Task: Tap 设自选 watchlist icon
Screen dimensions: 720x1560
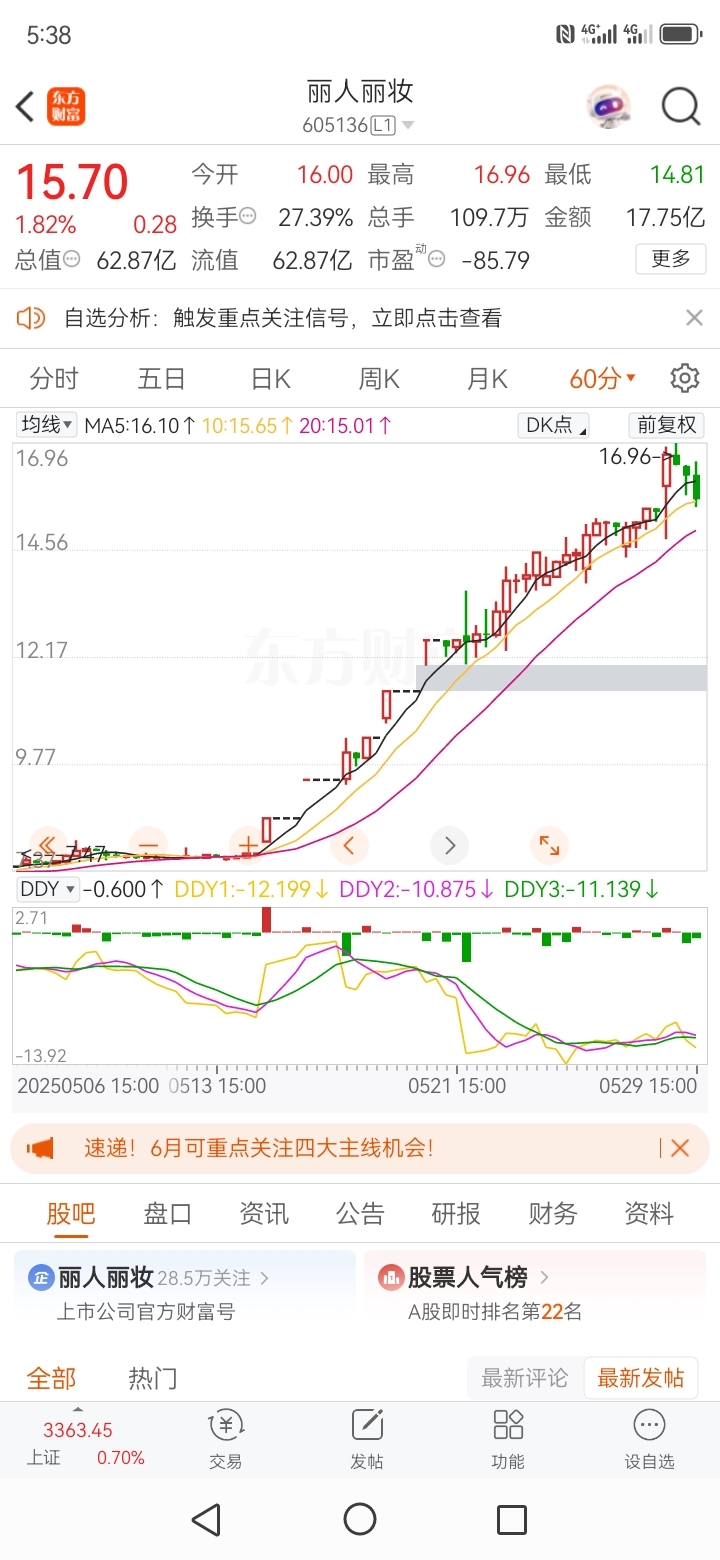Action: click(x=649, y=1439)
